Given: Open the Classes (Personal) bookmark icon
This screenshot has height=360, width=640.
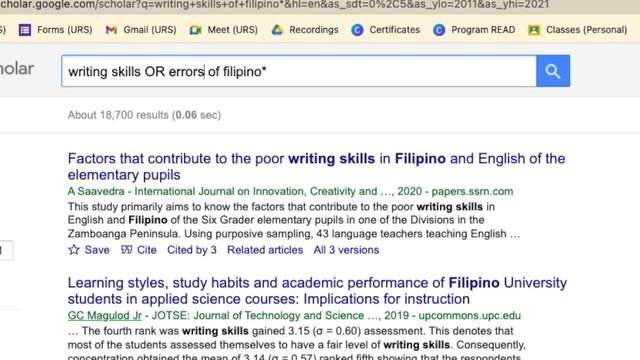Looking at the screenshot, I should pos(534,30).
